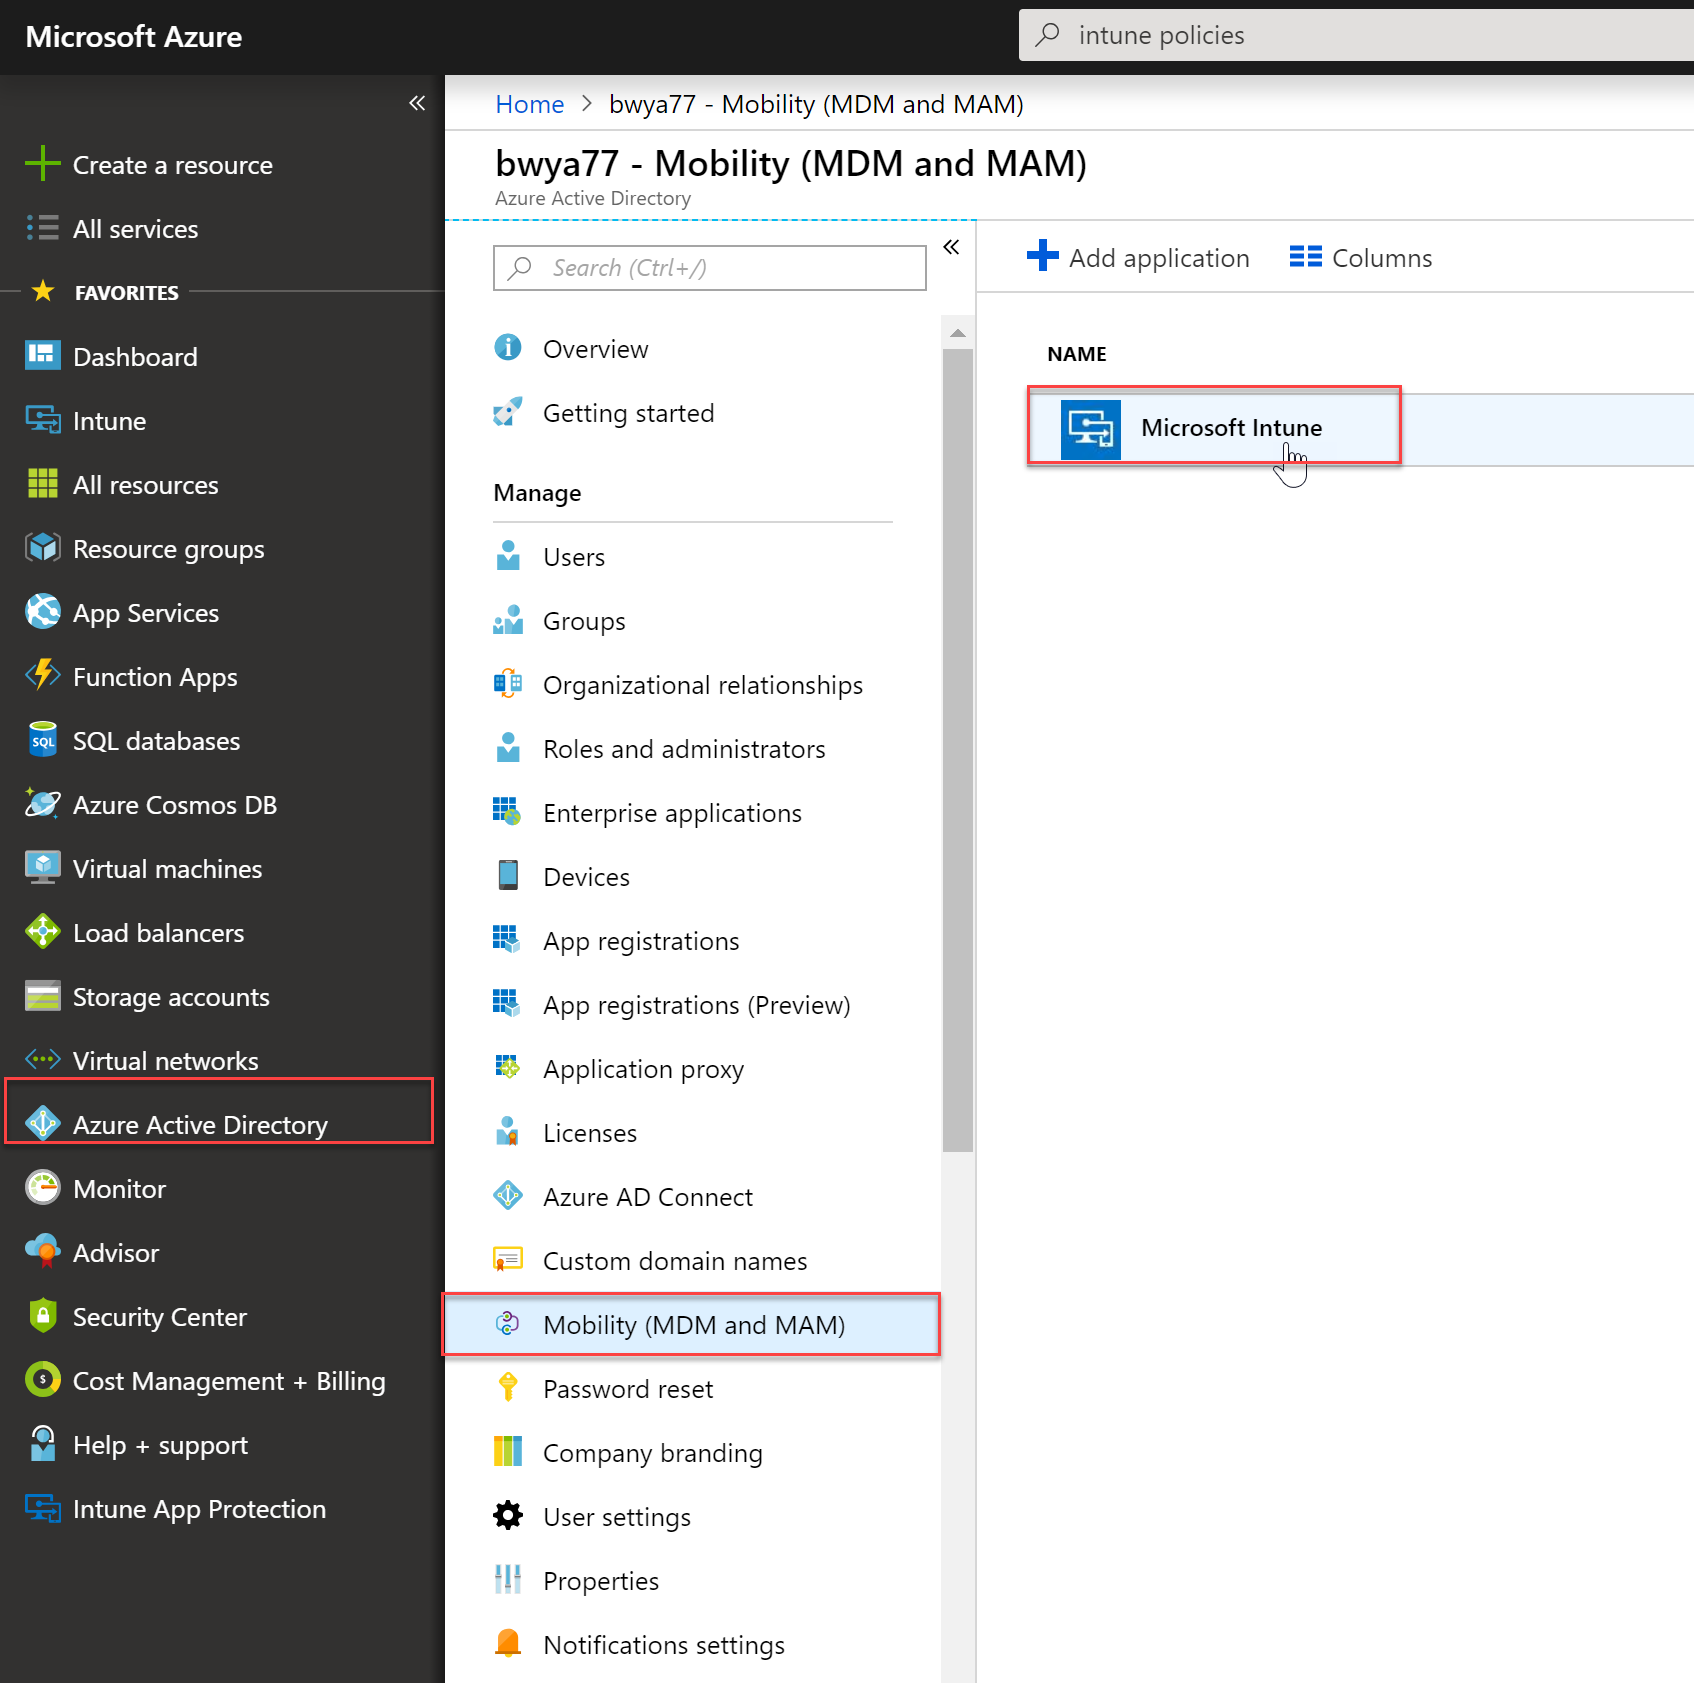Click the Virtual machines monitor icon
The height and width of the screenshot is (1683, 1694).
pyautogui.click(x=42, y=867)
